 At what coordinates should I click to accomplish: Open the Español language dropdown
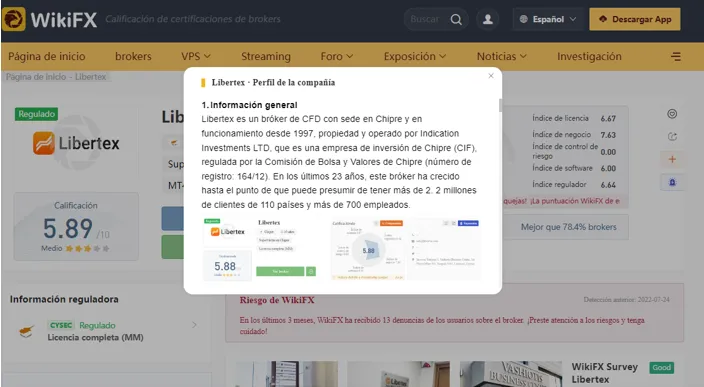[x=548, y=19]
